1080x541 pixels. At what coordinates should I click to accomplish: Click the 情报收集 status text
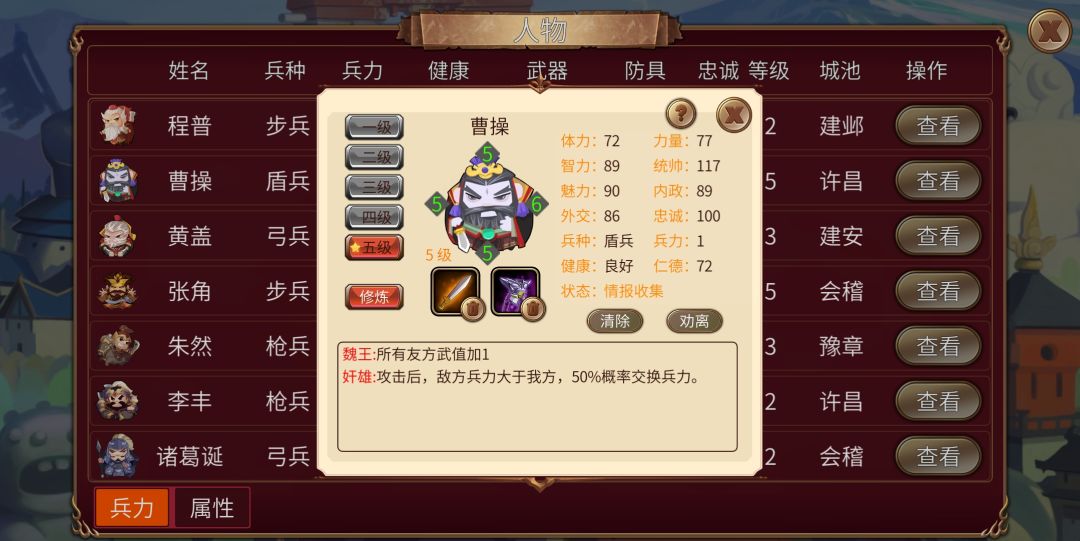click(634, 291)
